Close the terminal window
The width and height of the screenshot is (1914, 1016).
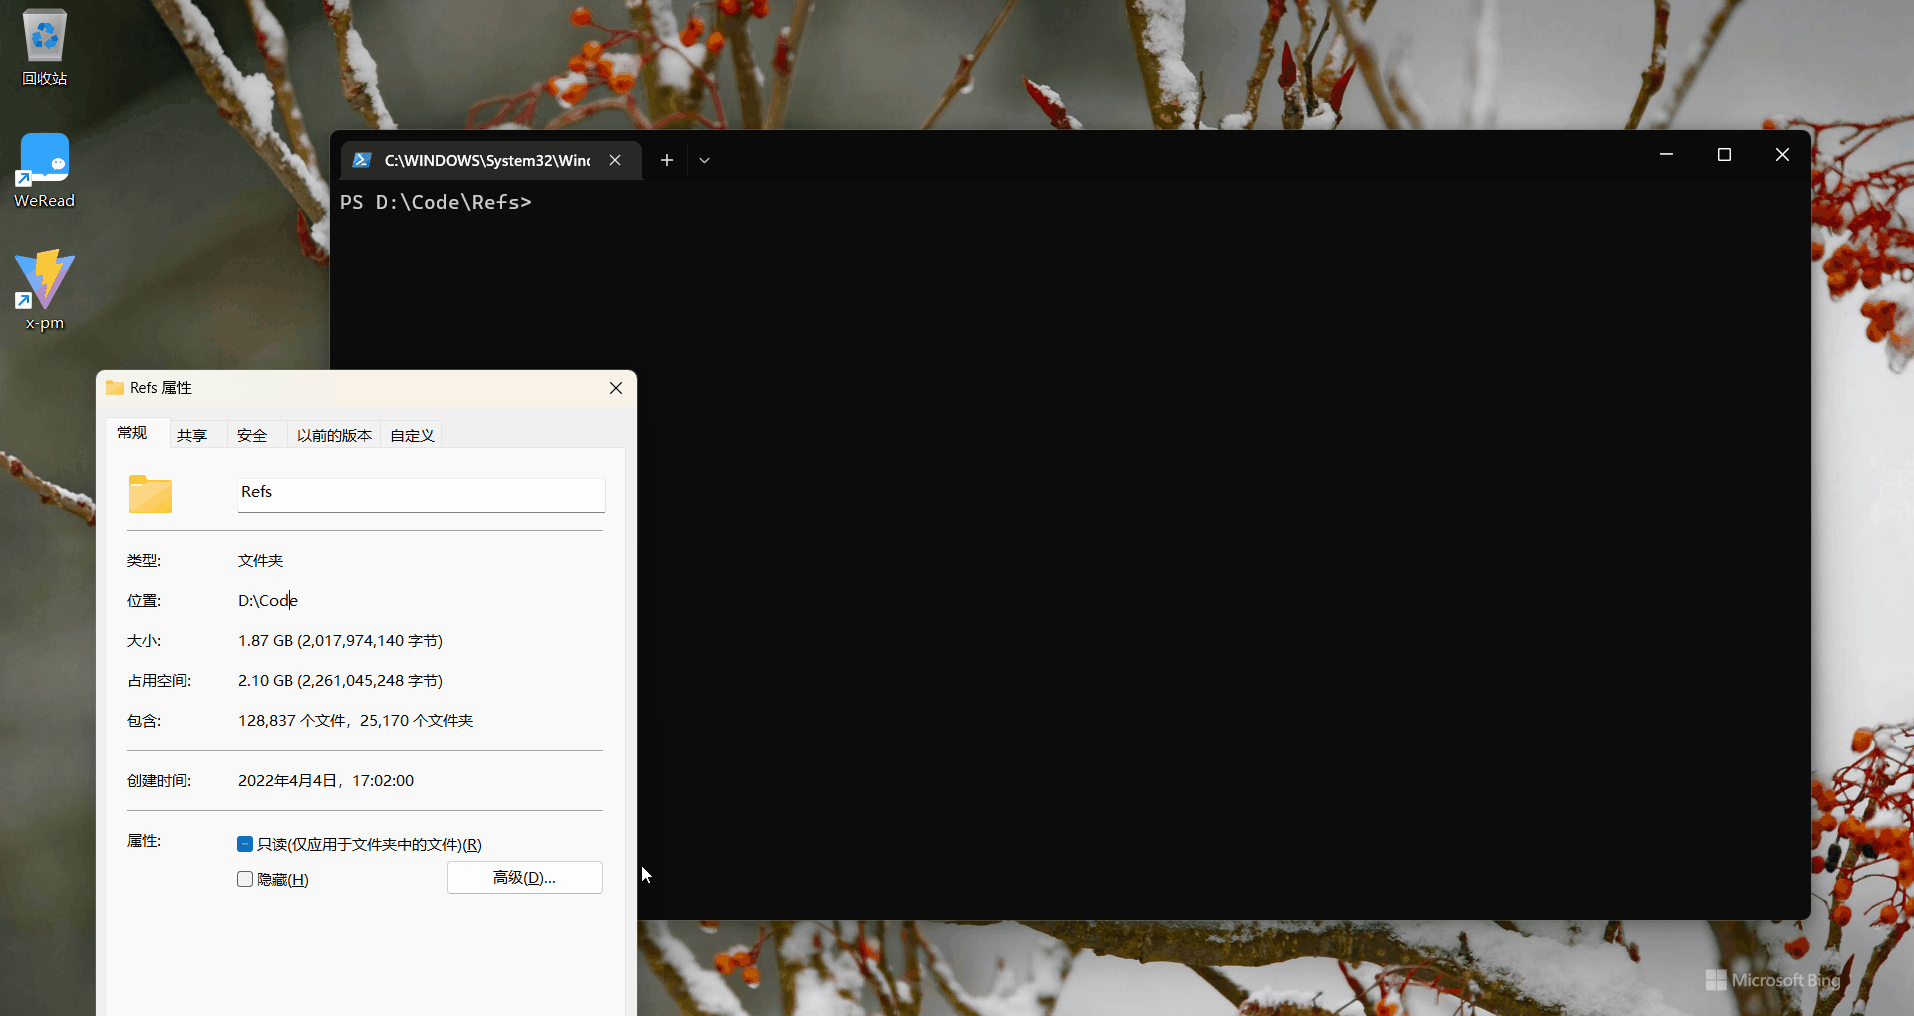tap(1782, 154)
